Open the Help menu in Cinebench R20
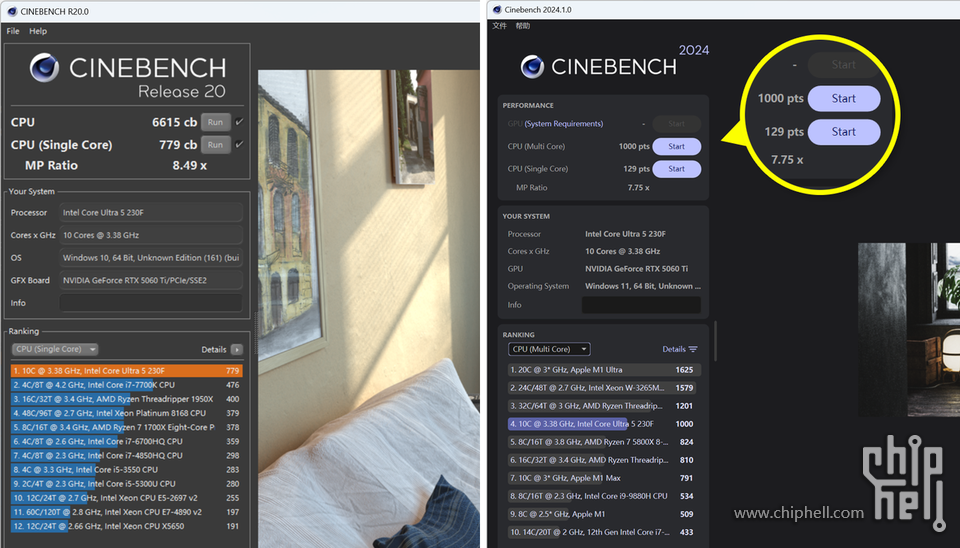 (x=38, y=31)
